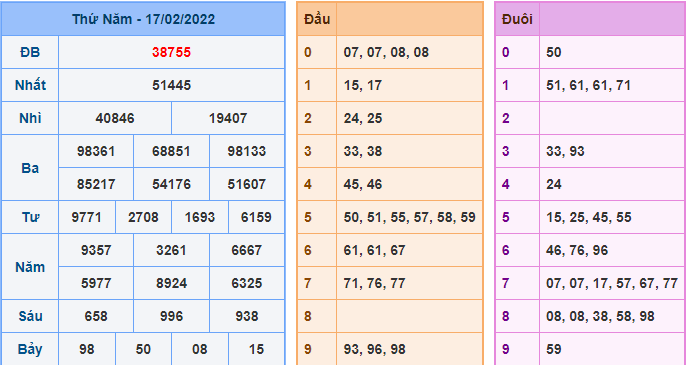Viewport: 686px width, 365px height.
Task: Click Đuôi row 5 values '15, 25, 45, 55'
Action: click(x=588, y=218)
